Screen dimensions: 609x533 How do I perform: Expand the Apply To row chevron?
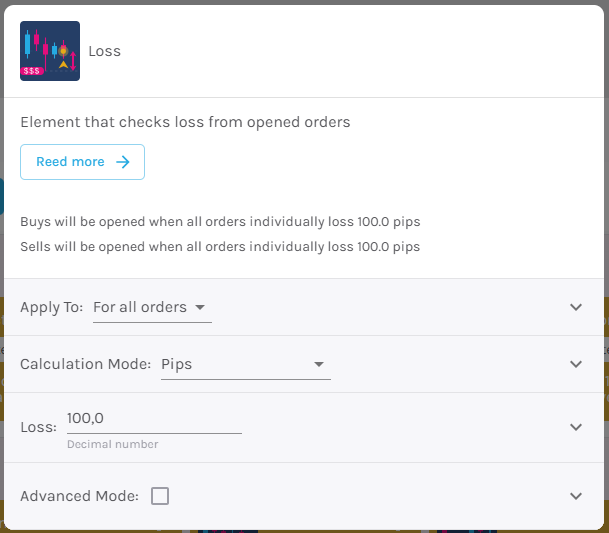click(576, 307)
